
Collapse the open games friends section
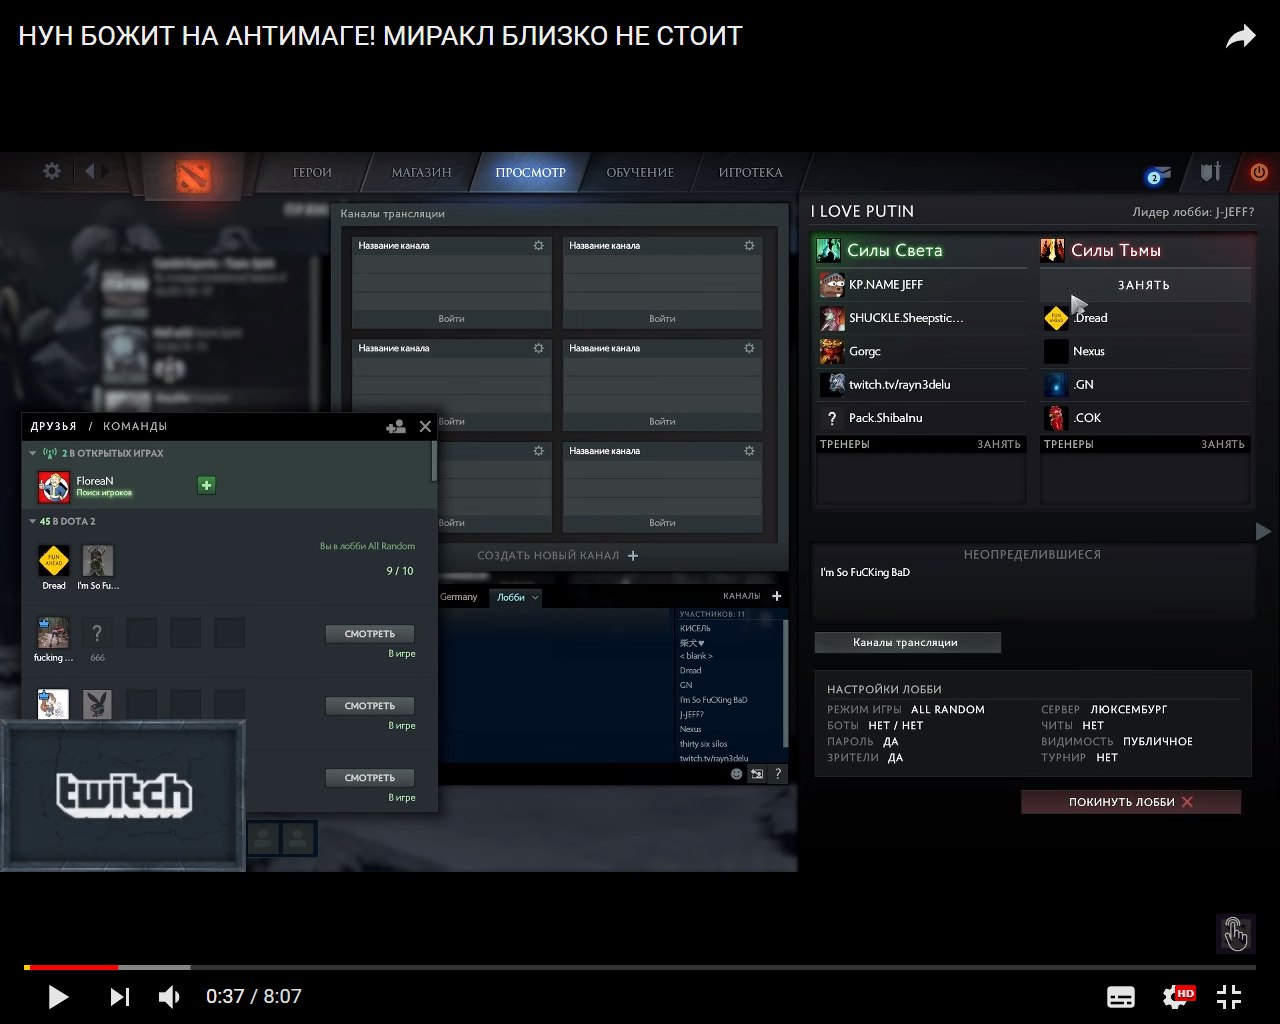coord(32,453)
